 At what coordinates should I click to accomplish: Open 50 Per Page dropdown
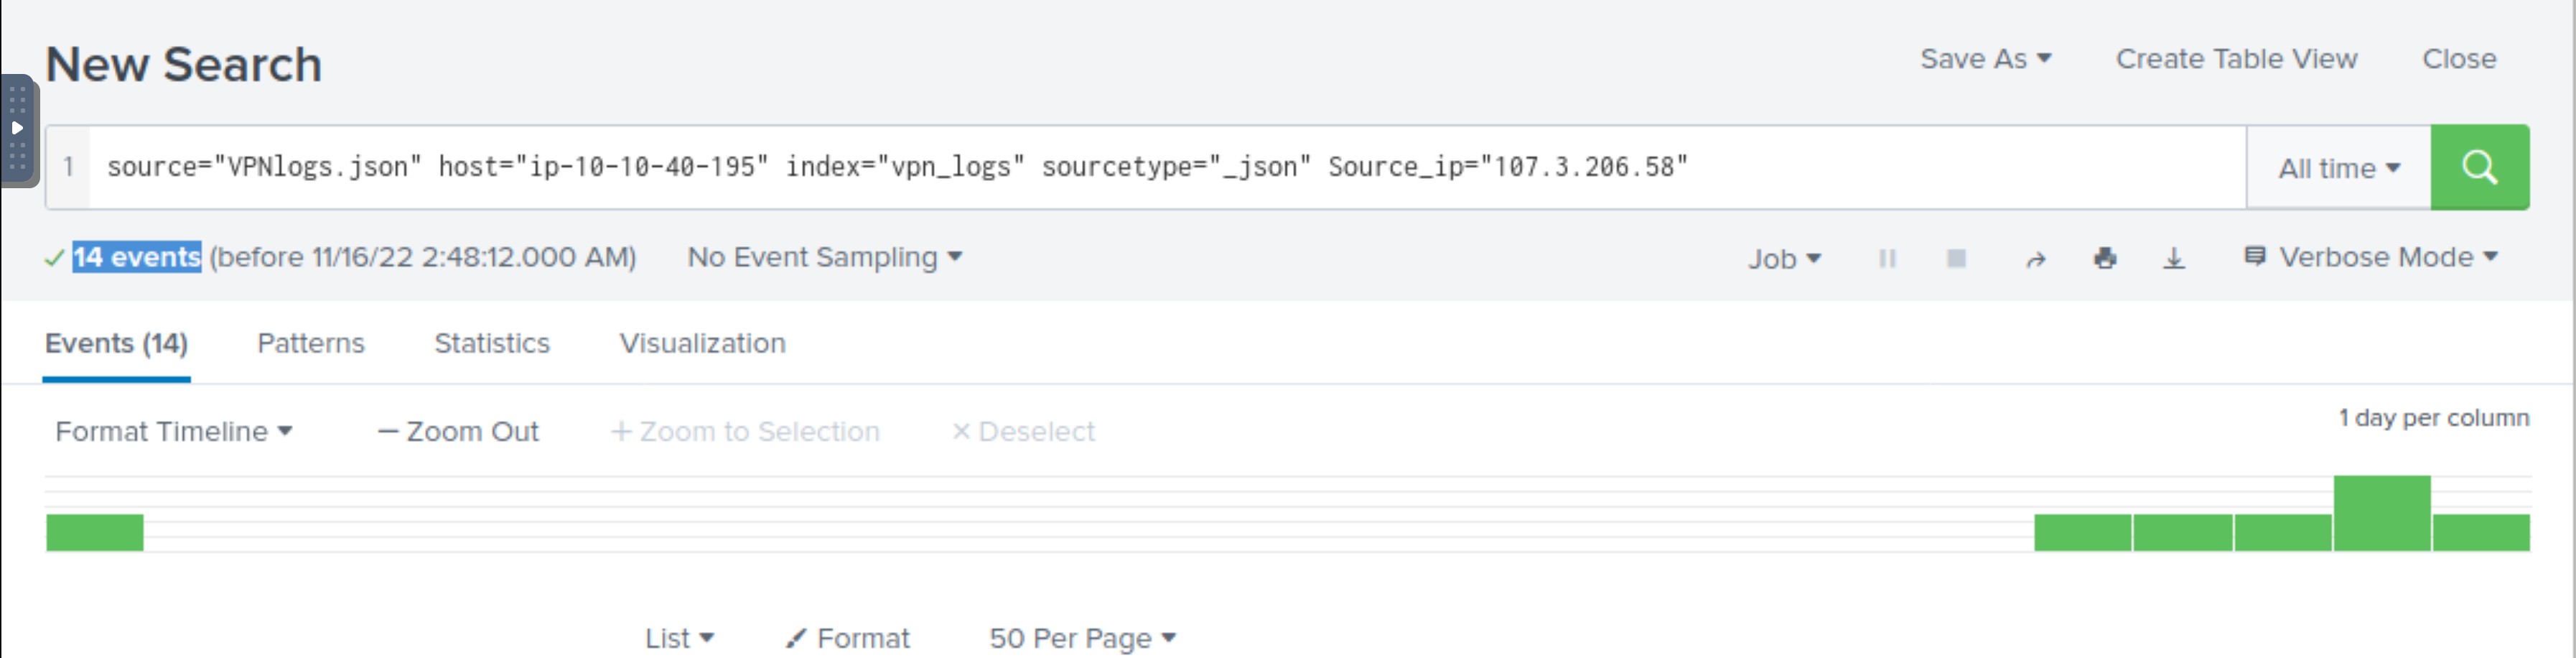tap(1082, 637)
